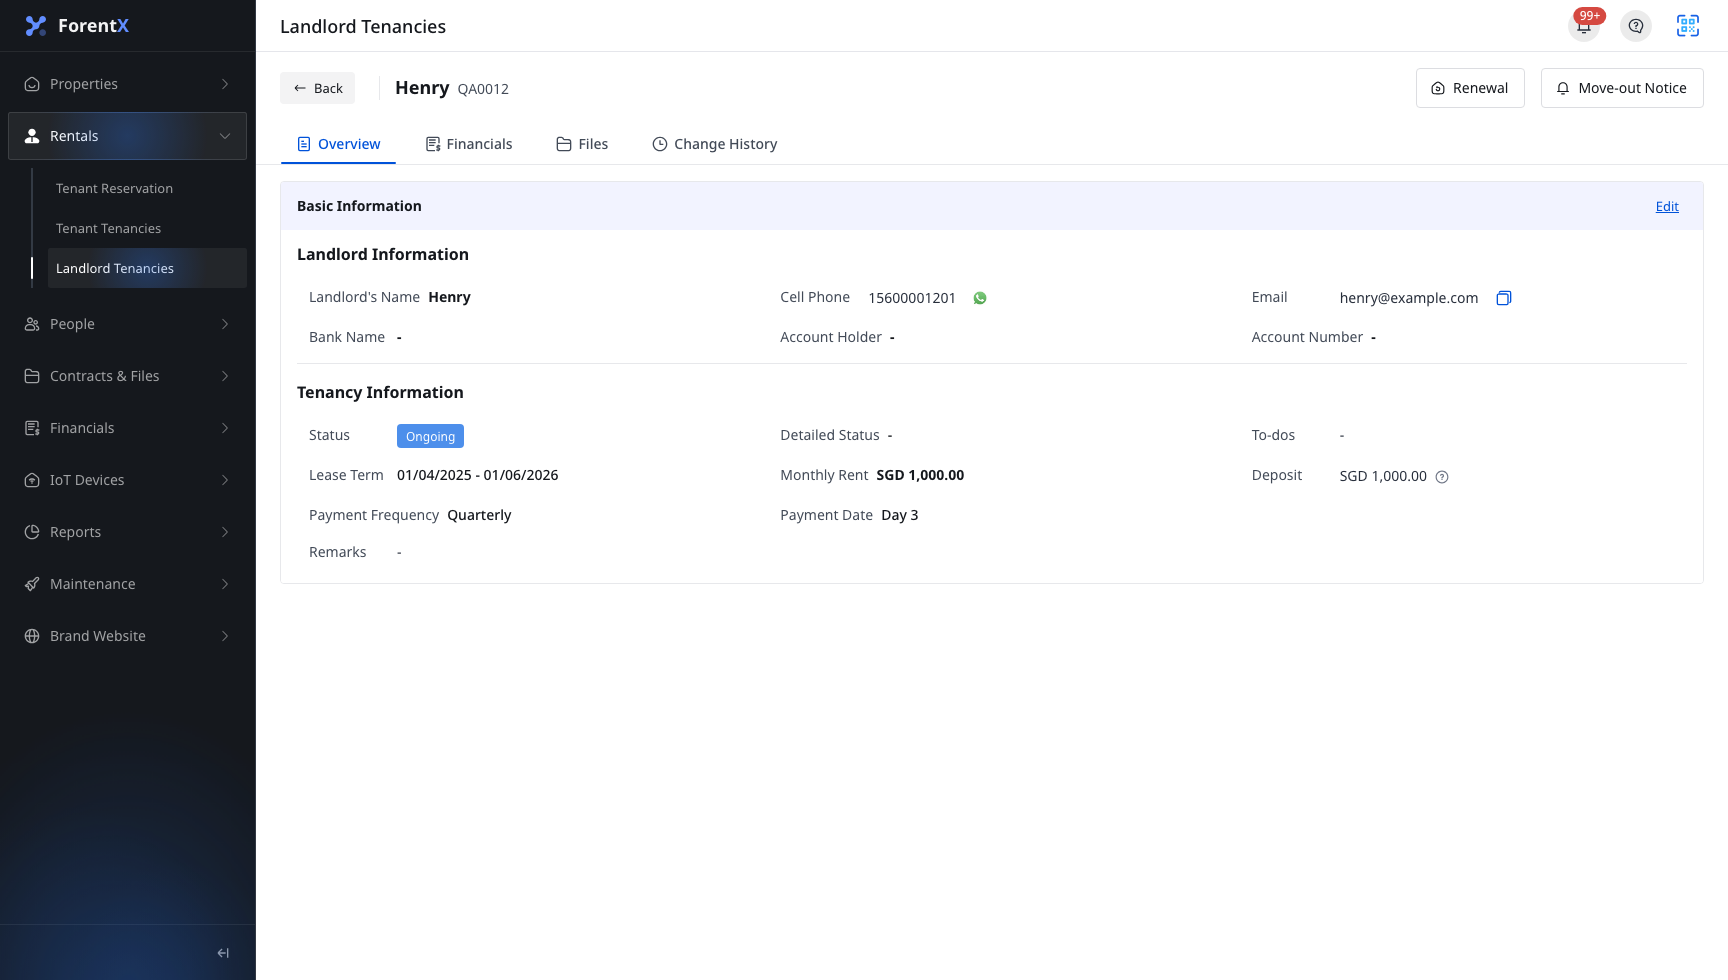Switch to the Overview tab

coord(338,144)
